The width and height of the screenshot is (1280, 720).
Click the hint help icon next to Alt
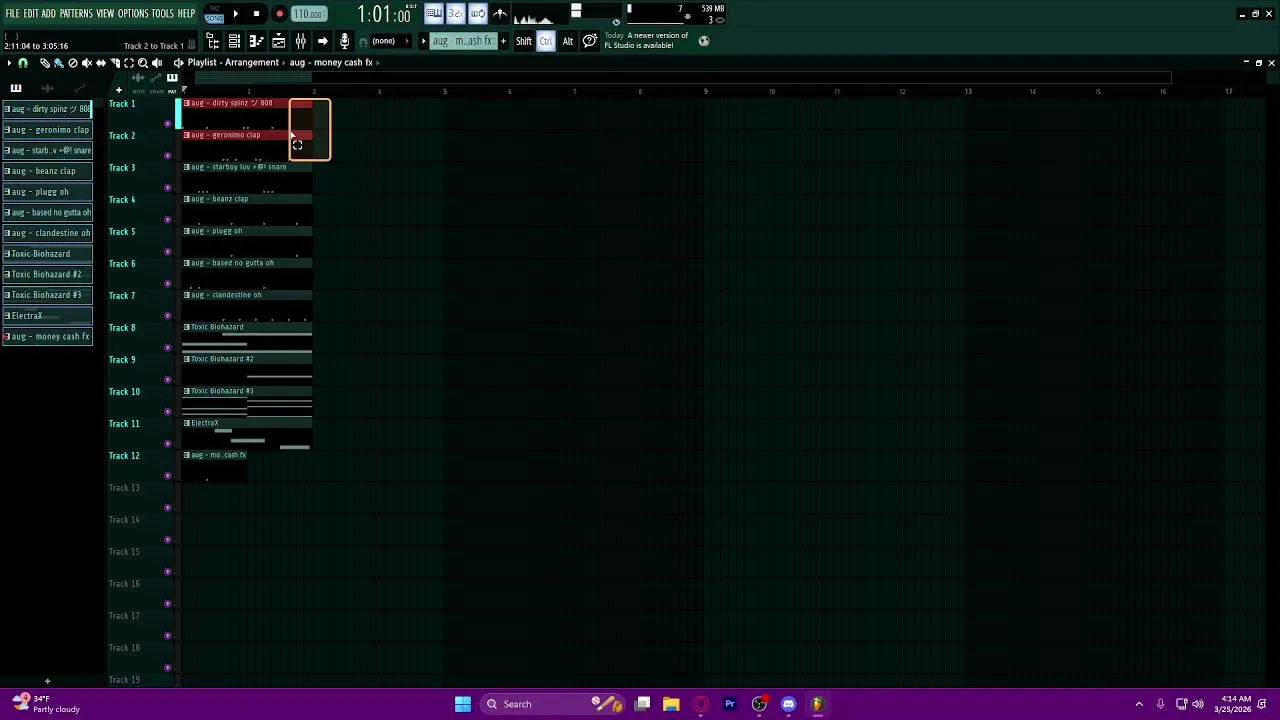tap(590, 41)
